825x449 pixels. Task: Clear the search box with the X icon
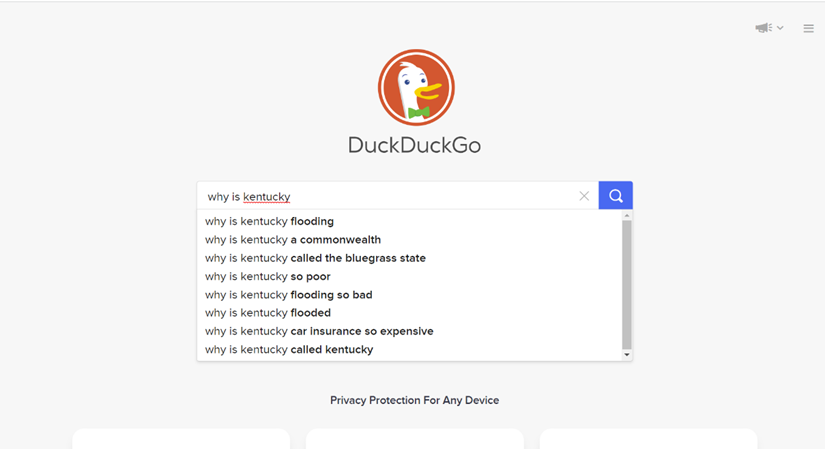click(584, 196)
